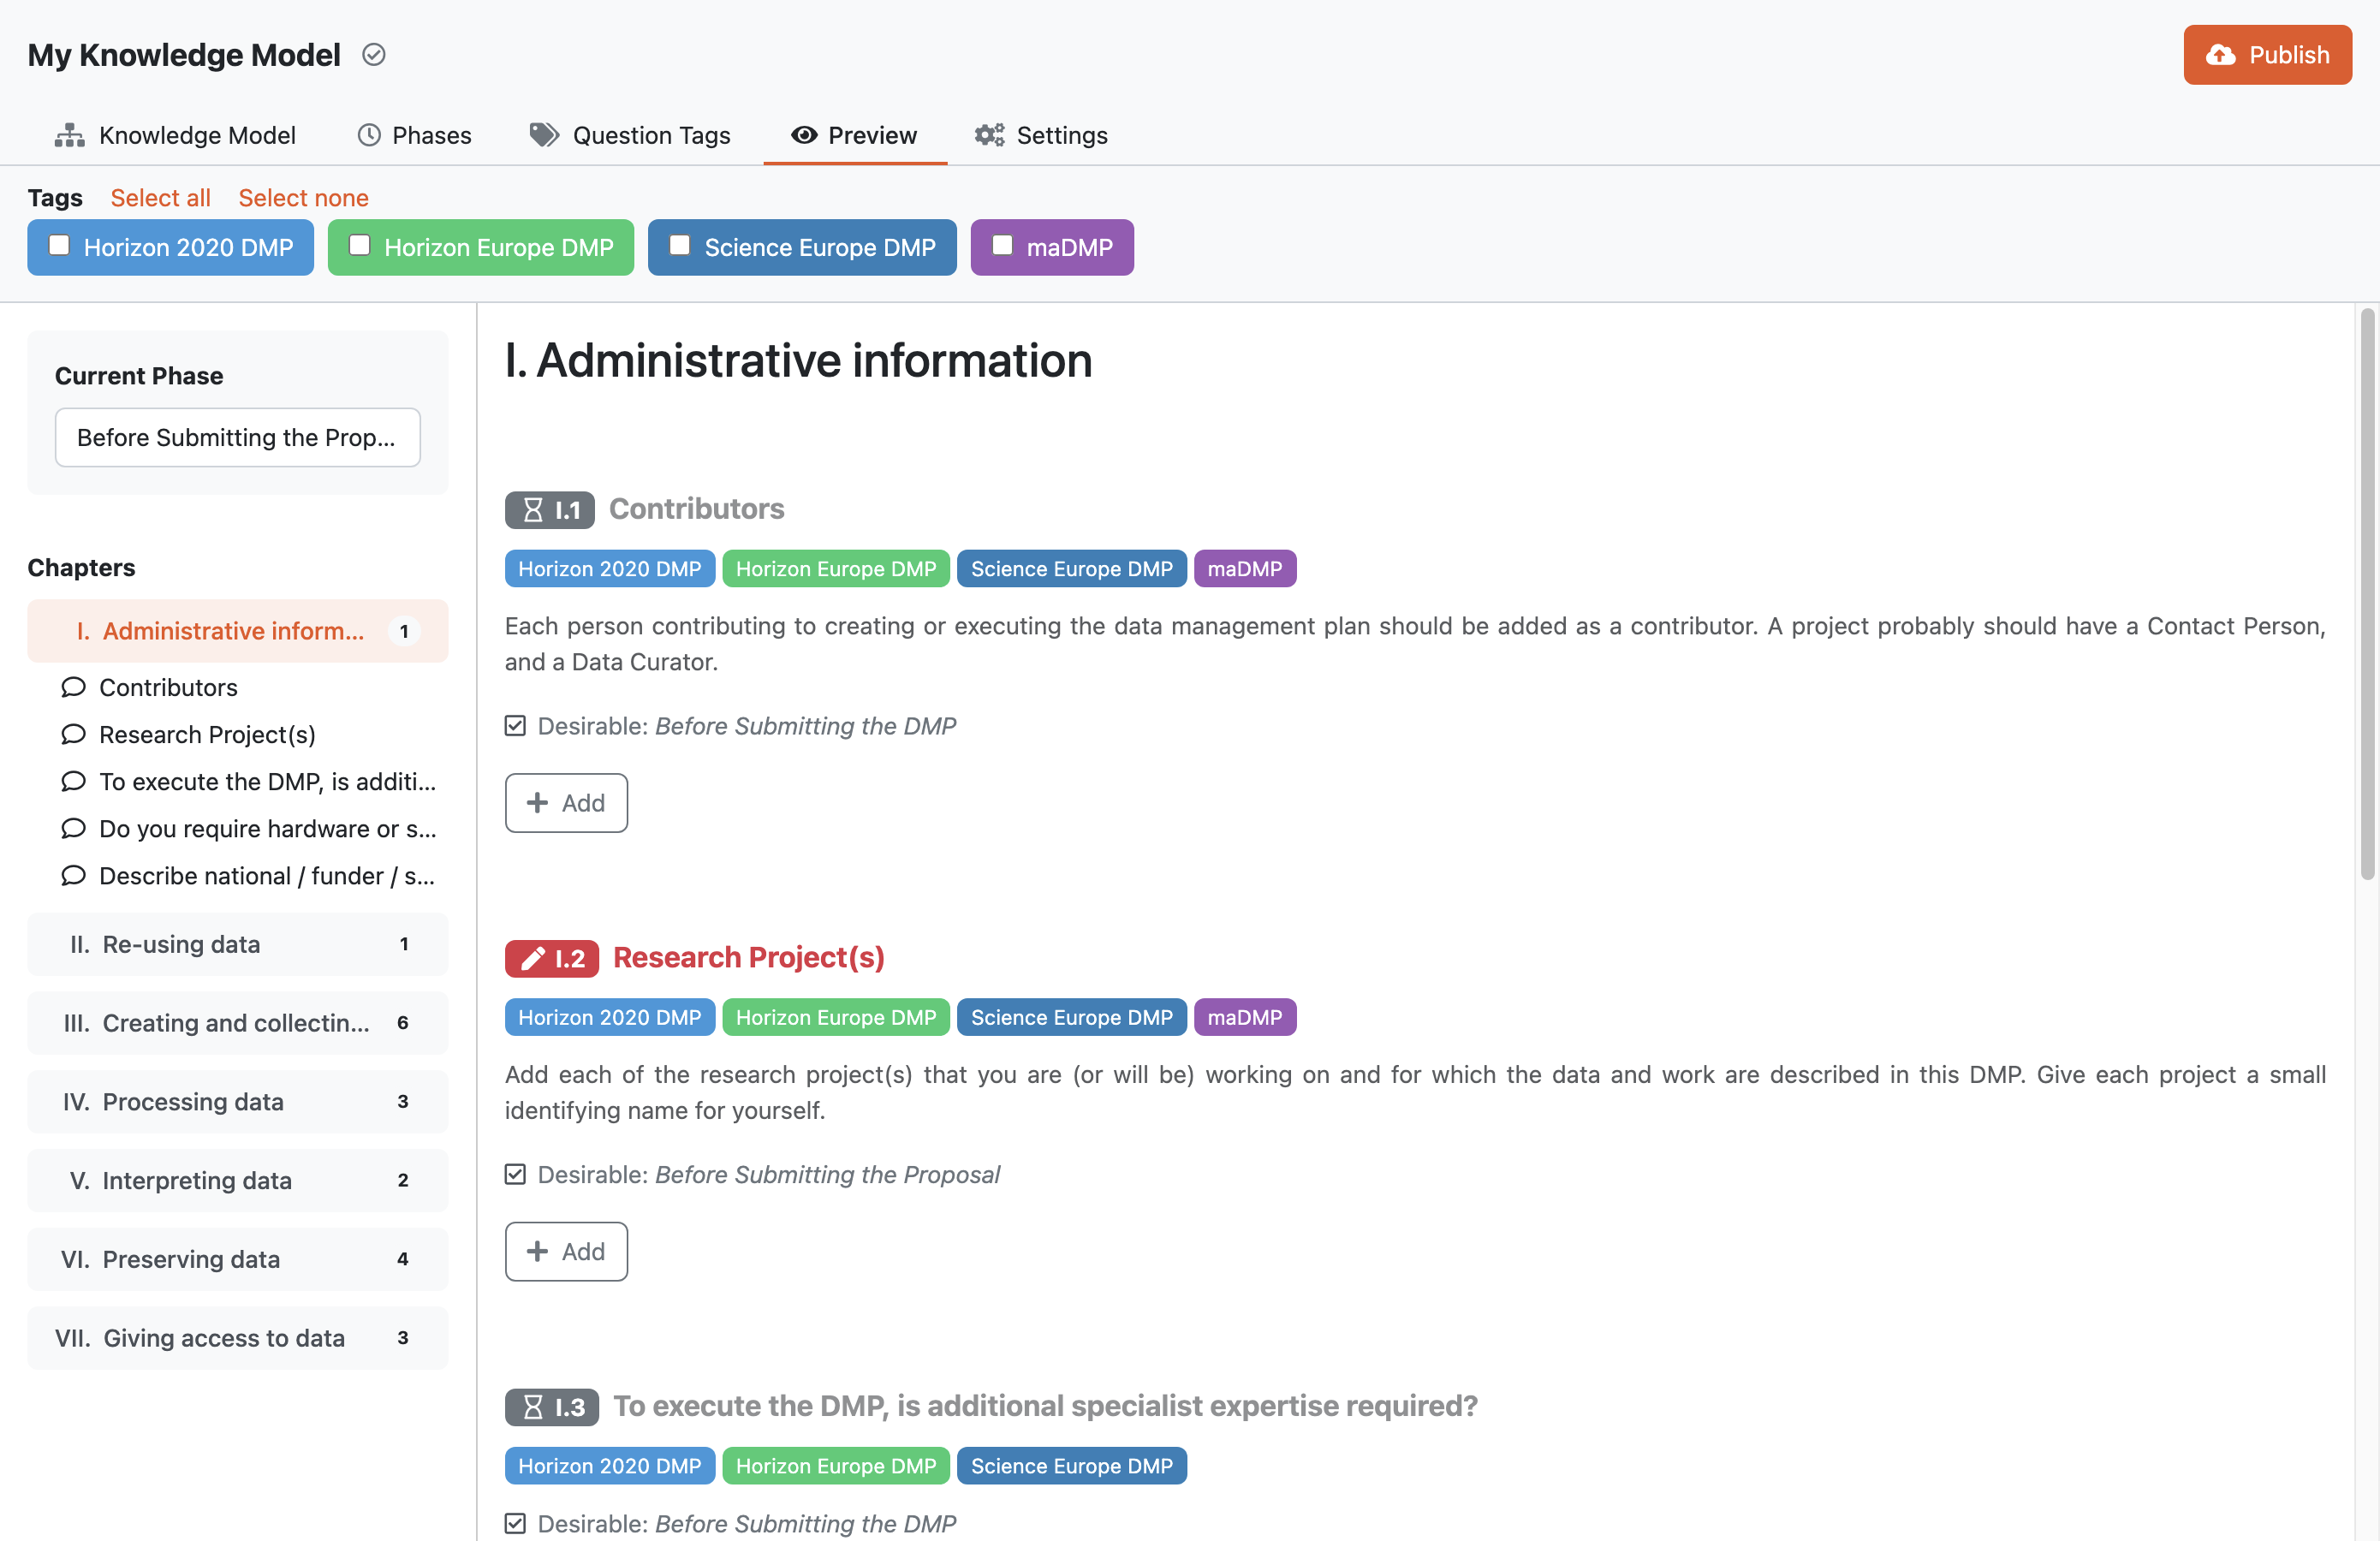
Task: Expand the VII. Giving access to data chapter
Action: tap(238, 1338)
